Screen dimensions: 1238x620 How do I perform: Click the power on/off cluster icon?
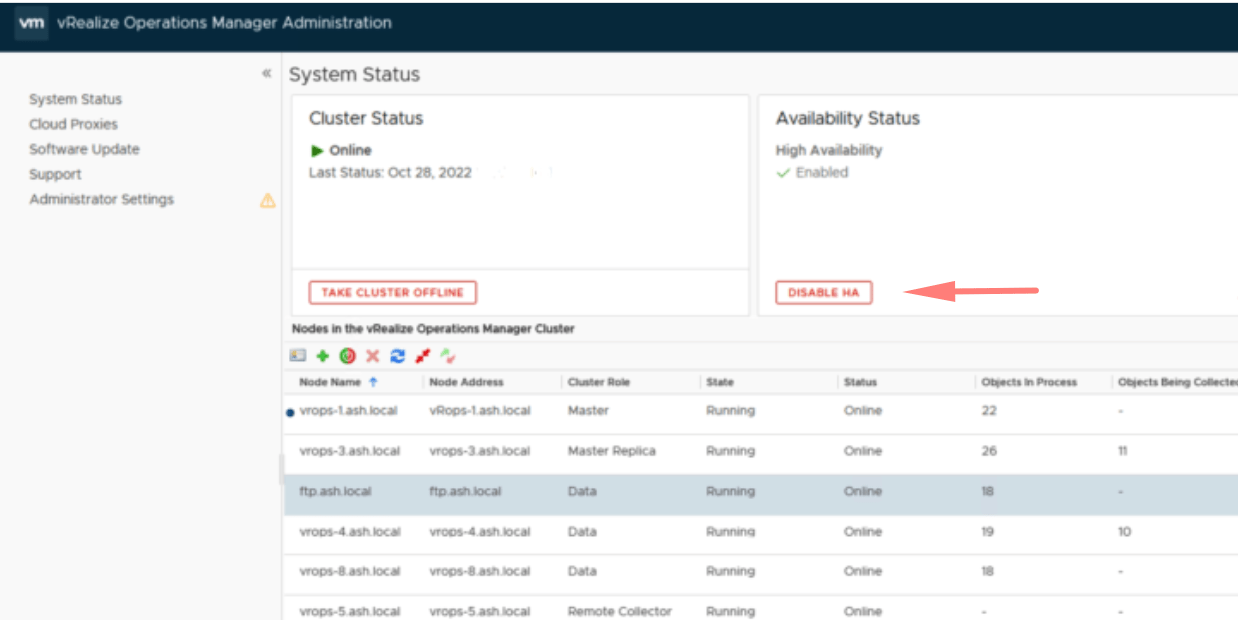tap(346, 355)
